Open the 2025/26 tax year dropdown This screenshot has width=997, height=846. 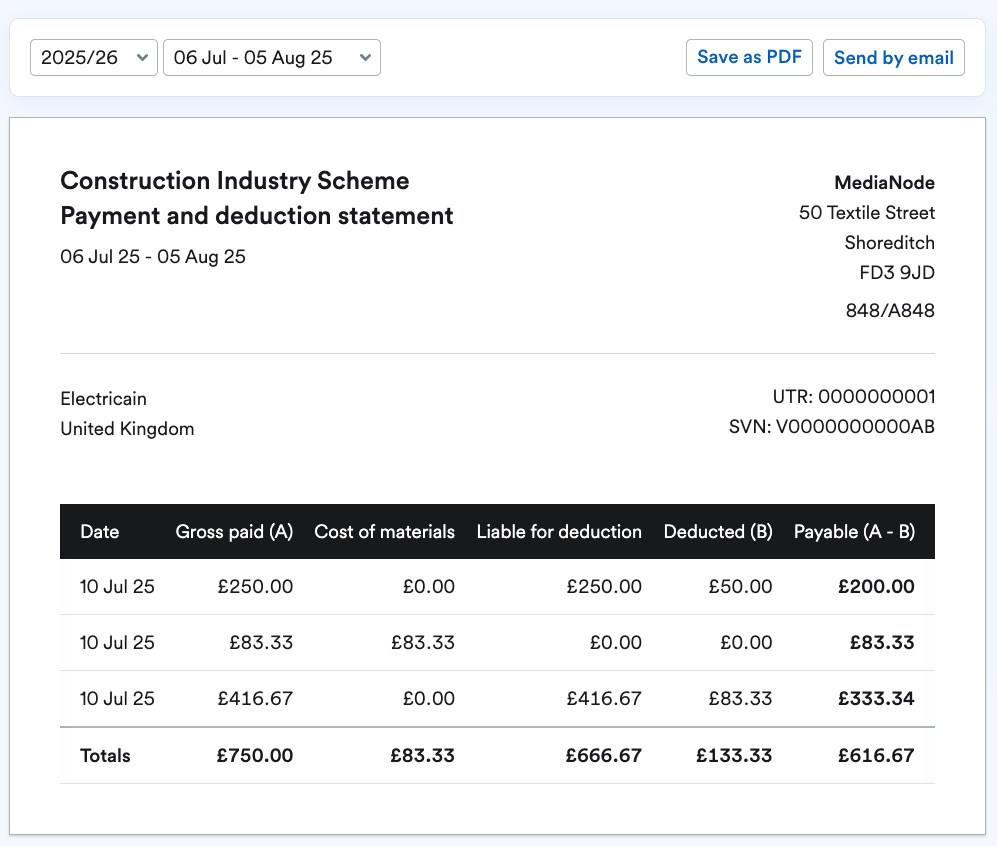pos(94,58)
